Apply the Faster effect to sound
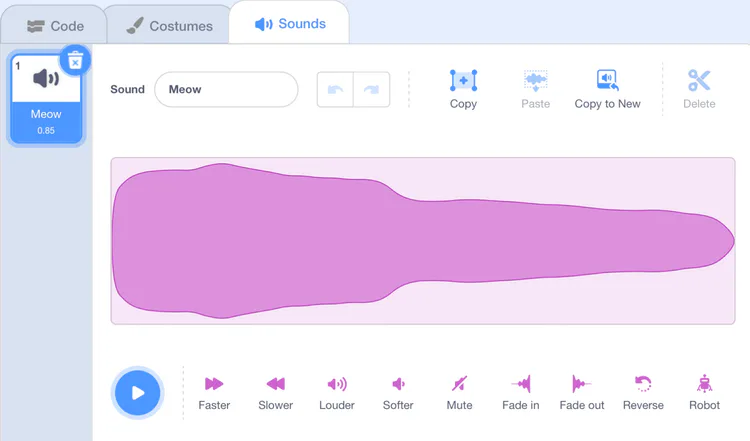This screenshot has height=441, width=750. 214,391
